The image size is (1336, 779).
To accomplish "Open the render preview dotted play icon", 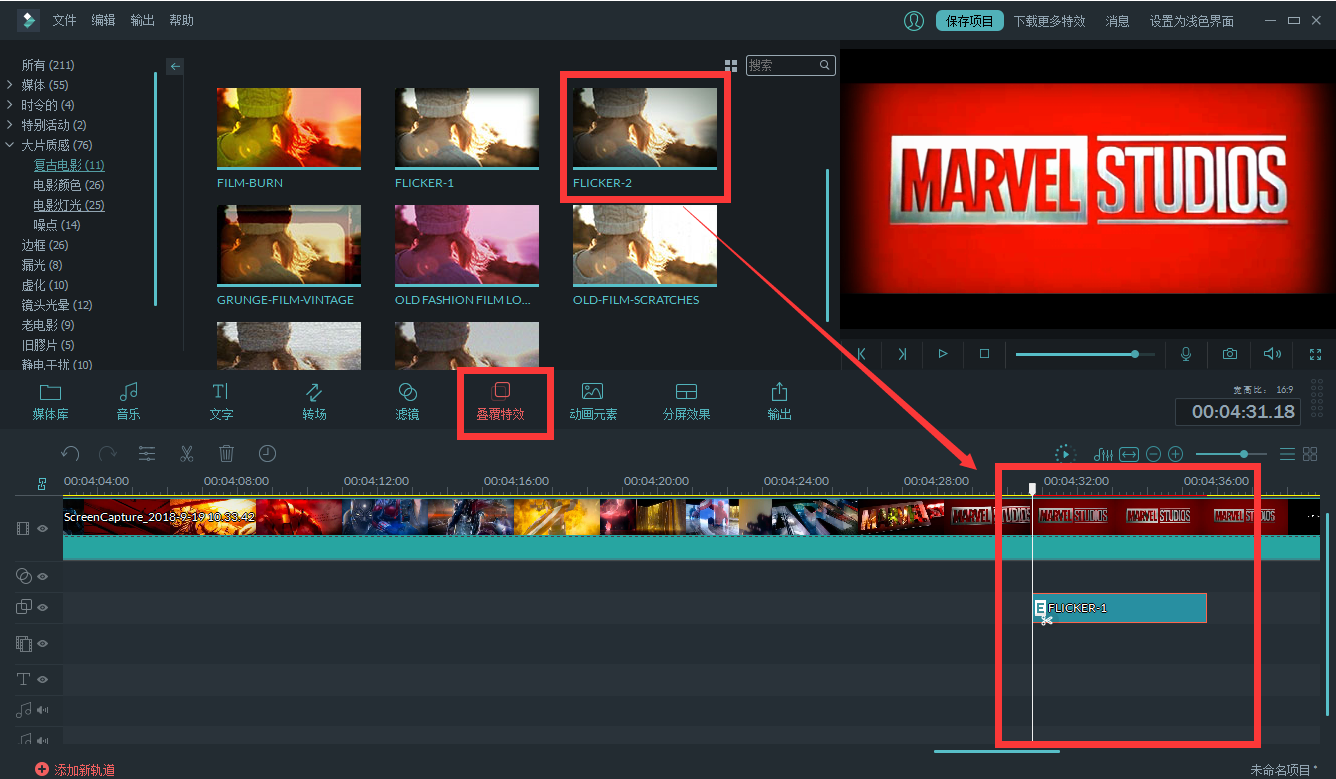I will [1065, 454].
